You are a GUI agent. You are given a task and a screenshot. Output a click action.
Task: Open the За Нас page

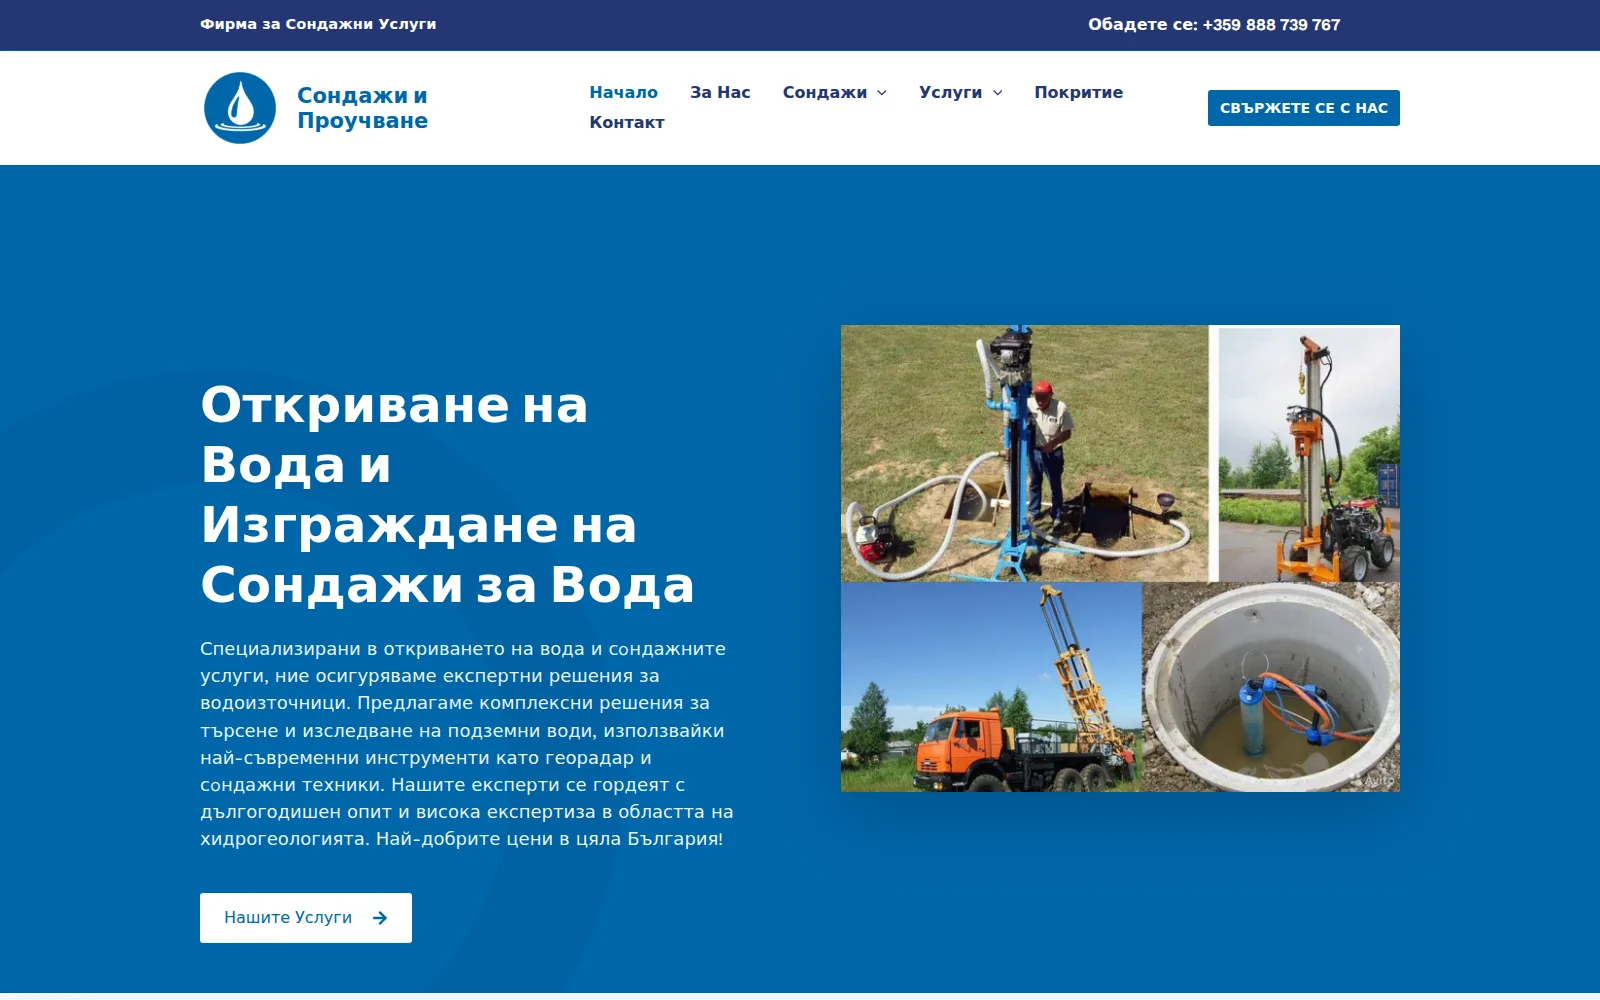pos(720,92)
